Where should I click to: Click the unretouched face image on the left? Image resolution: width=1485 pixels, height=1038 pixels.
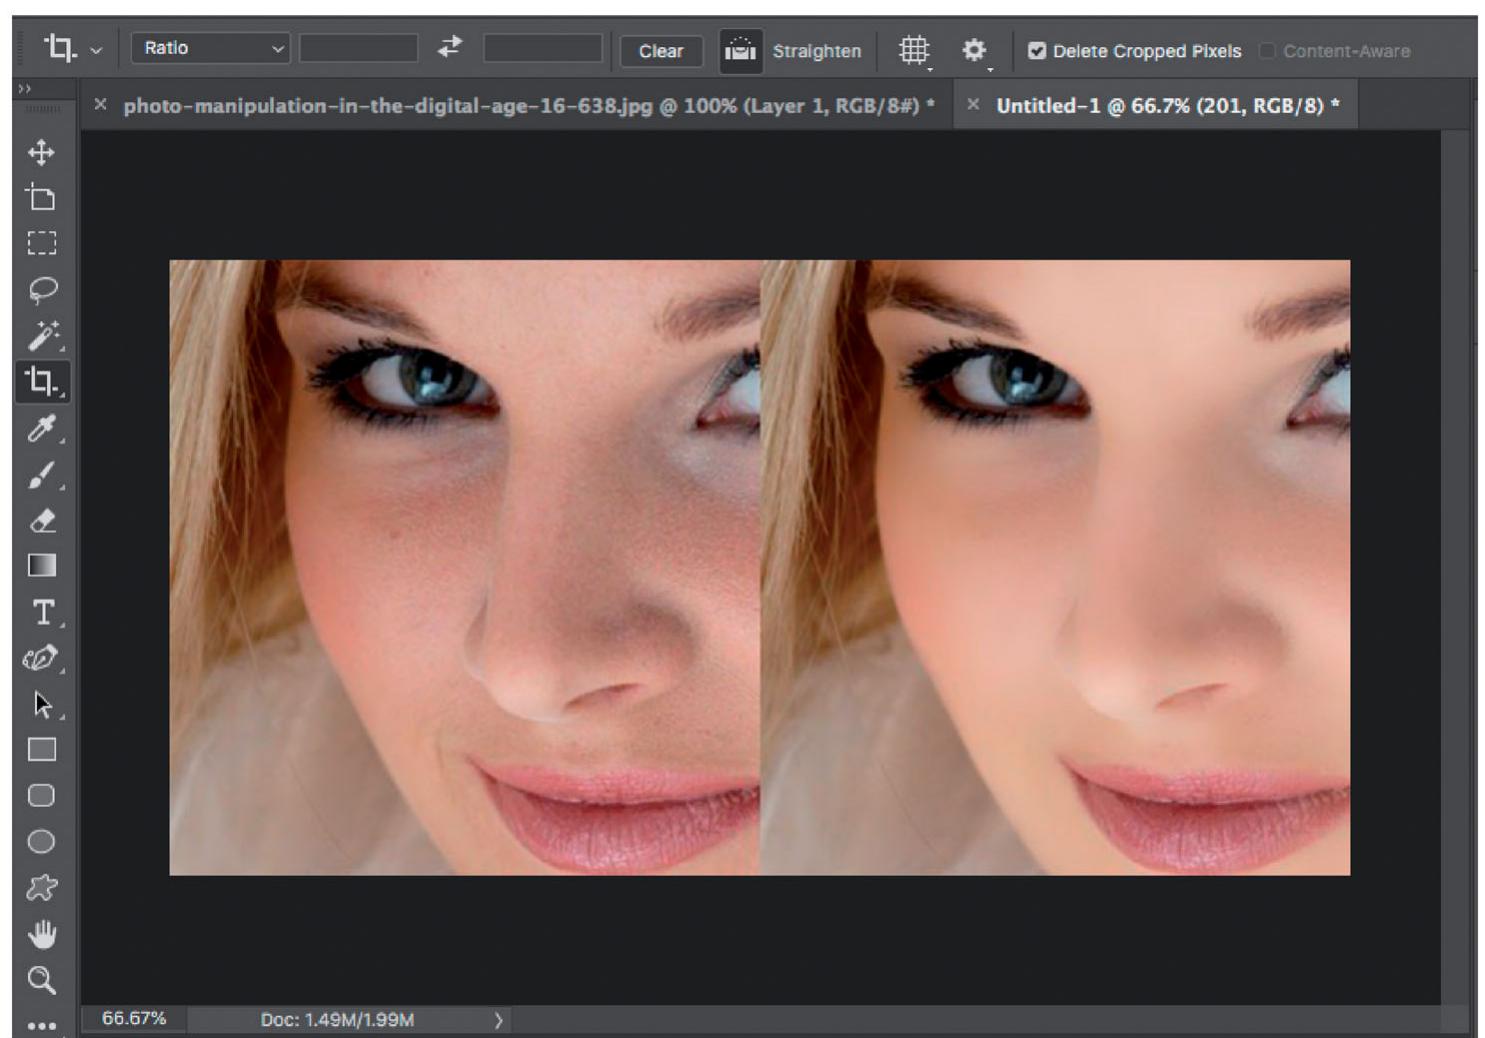click(x=465, y=567)
